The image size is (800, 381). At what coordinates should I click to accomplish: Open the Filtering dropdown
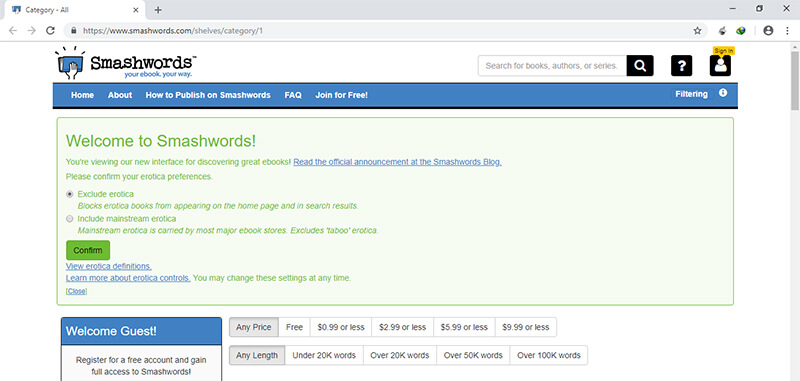[691, 94]
